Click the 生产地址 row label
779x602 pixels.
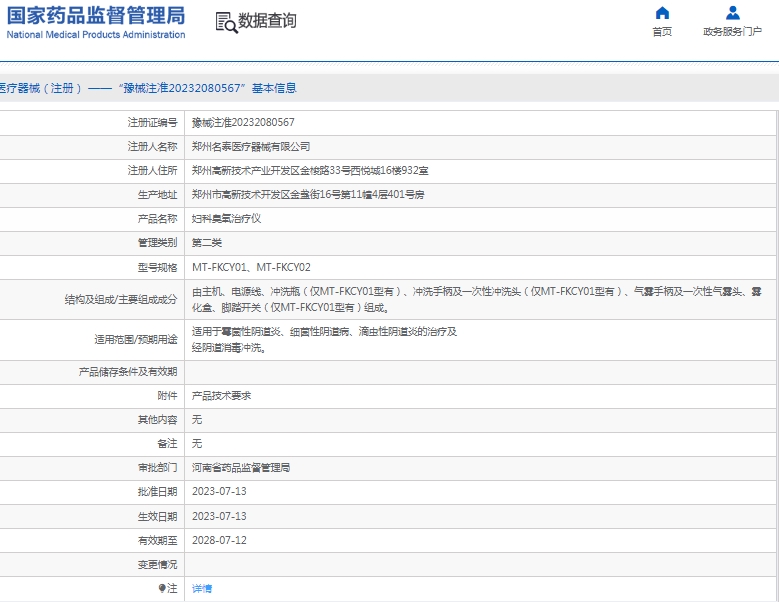[x=157, y=195]
